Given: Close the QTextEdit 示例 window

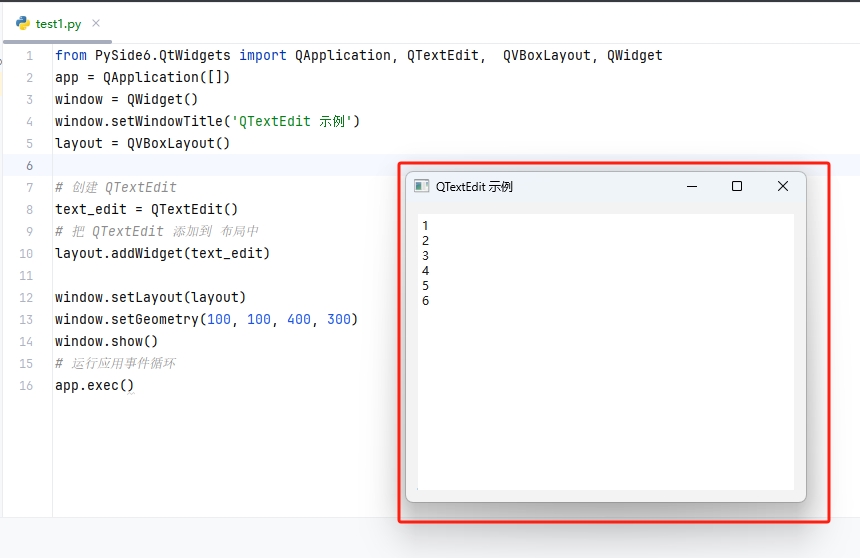Looking at the screenshot, I should point(783,186).
